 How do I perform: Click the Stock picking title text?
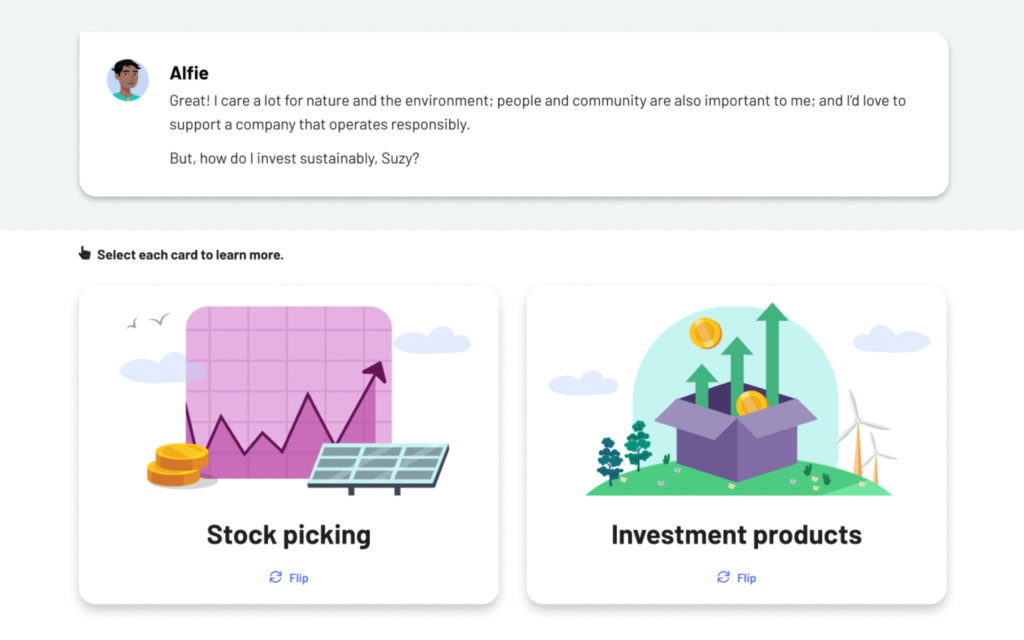[288, 535]
